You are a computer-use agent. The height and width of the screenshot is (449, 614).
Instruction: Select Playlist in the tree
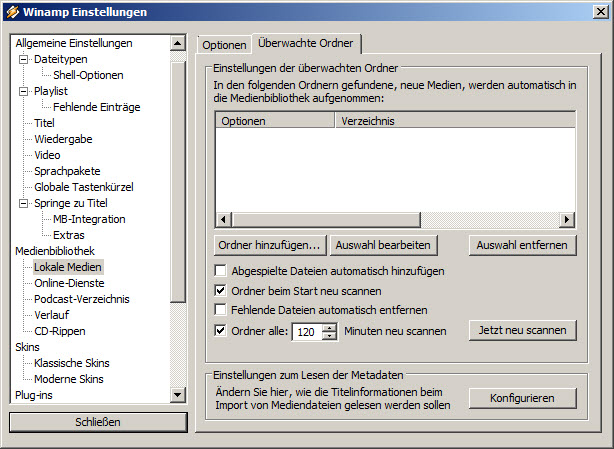(51, 91)
